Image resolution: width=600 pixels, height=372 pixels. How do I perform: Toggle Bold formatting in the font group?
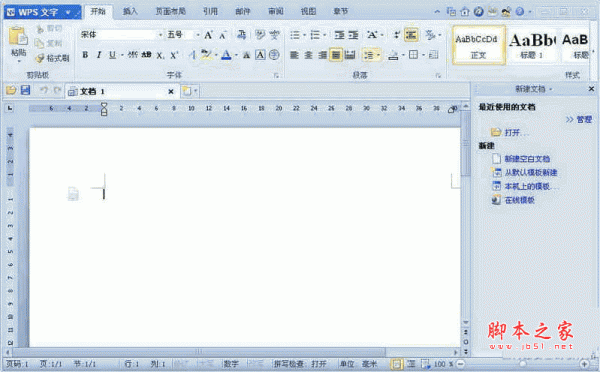pyautogui.click(x=85, y=55)
